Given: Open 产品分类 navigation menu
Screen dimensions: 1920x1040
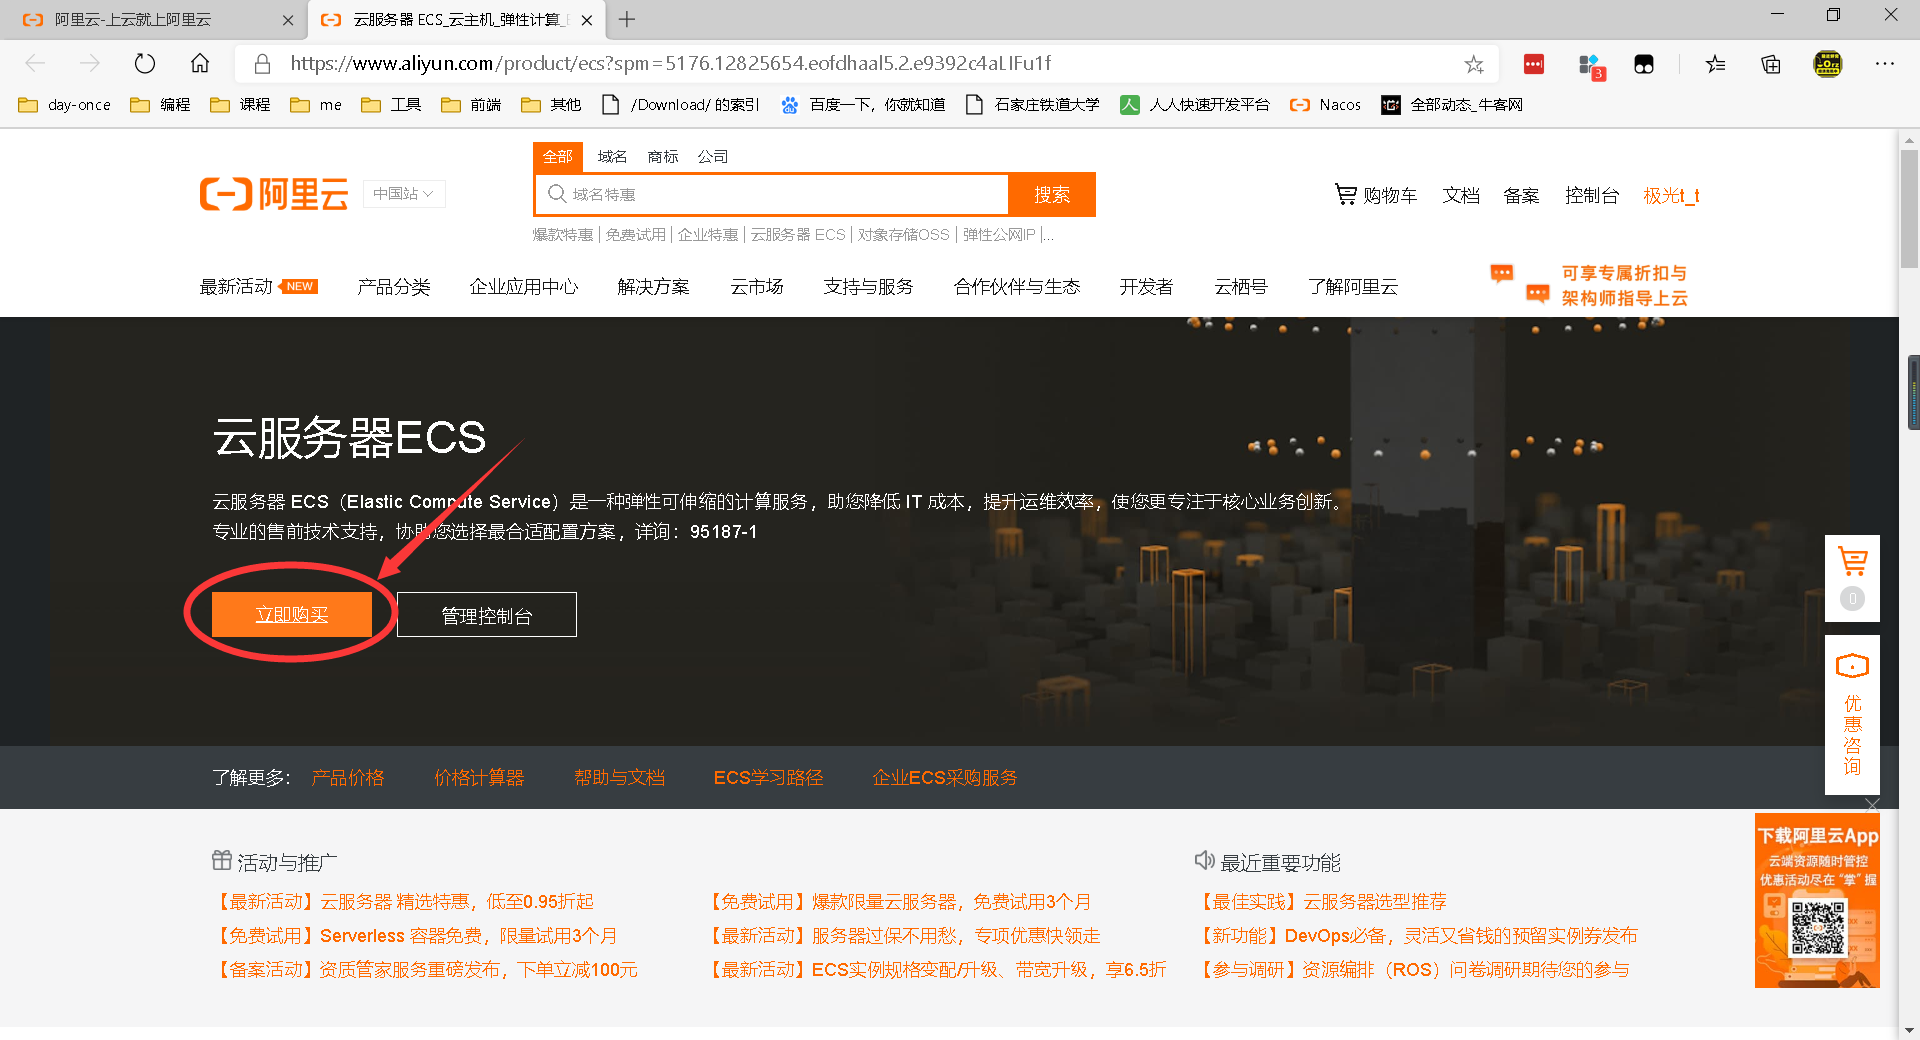Looking at the screenshot, I should [393, 287].
